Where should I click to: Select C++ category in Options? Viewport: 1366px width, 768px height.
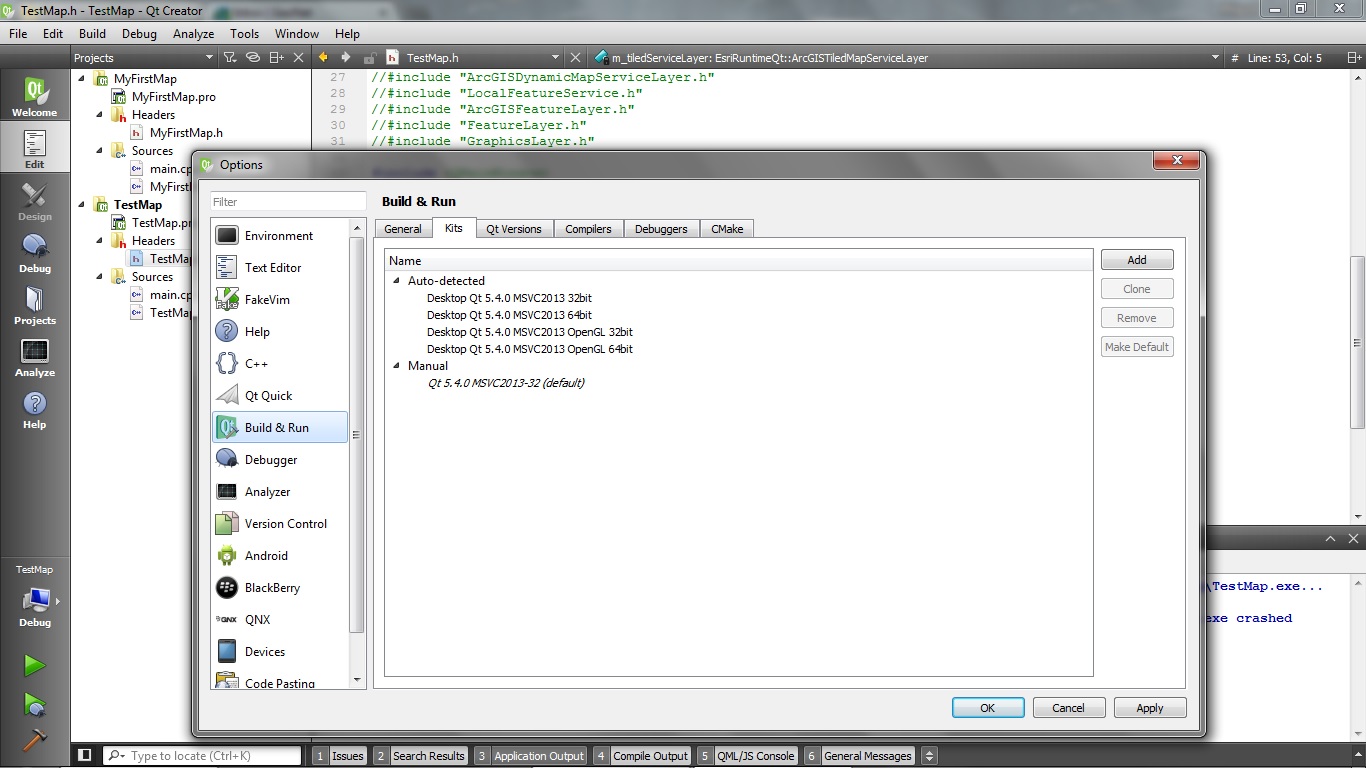(x=280, y=364)
